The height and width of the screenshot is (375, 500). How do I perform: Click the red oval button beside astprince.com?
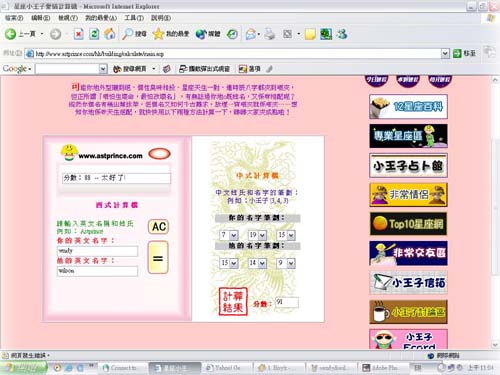tap(159, 154)
